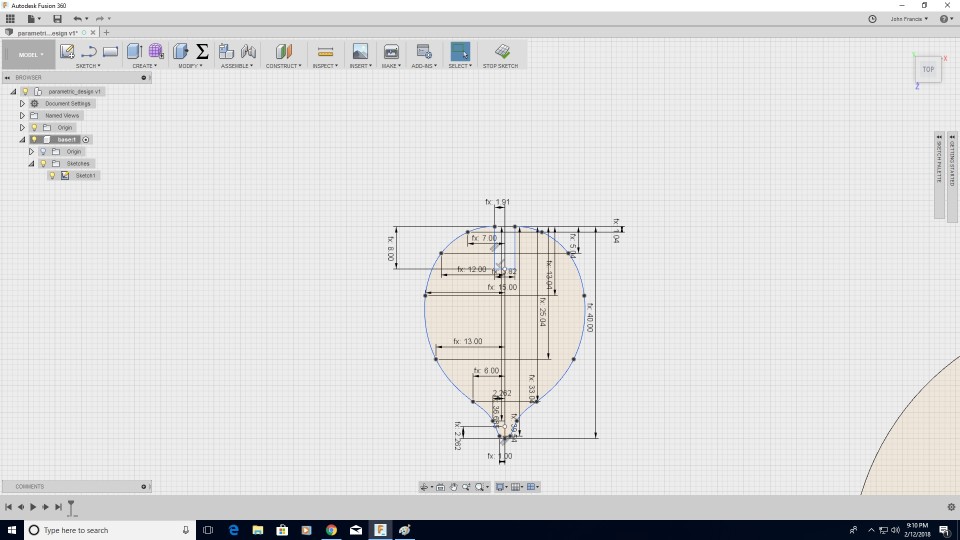Collapse the parametric_design v1 root node
The image size is (960, 540).
(13, 91)
